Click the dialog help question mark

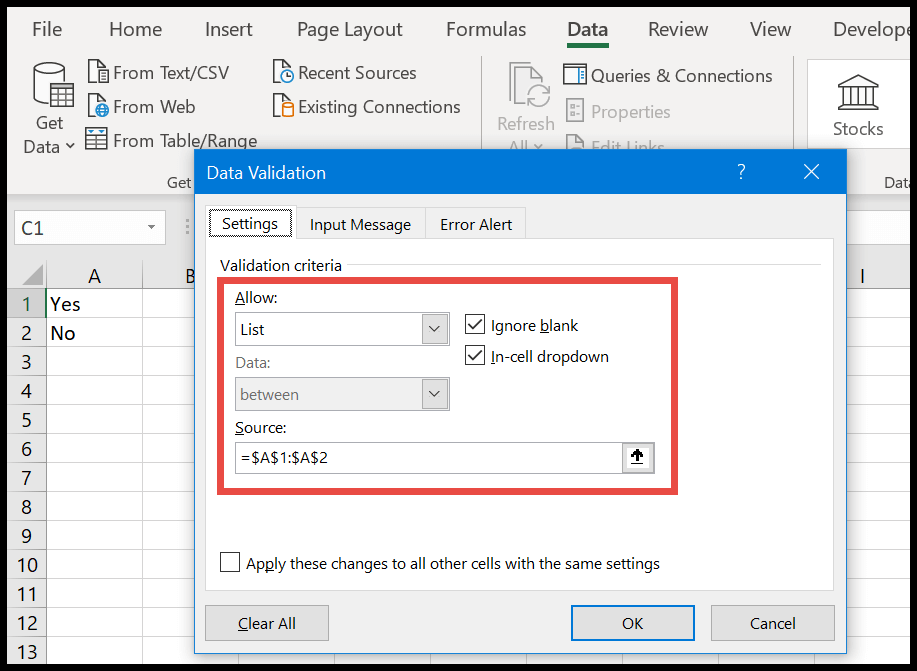741,171
